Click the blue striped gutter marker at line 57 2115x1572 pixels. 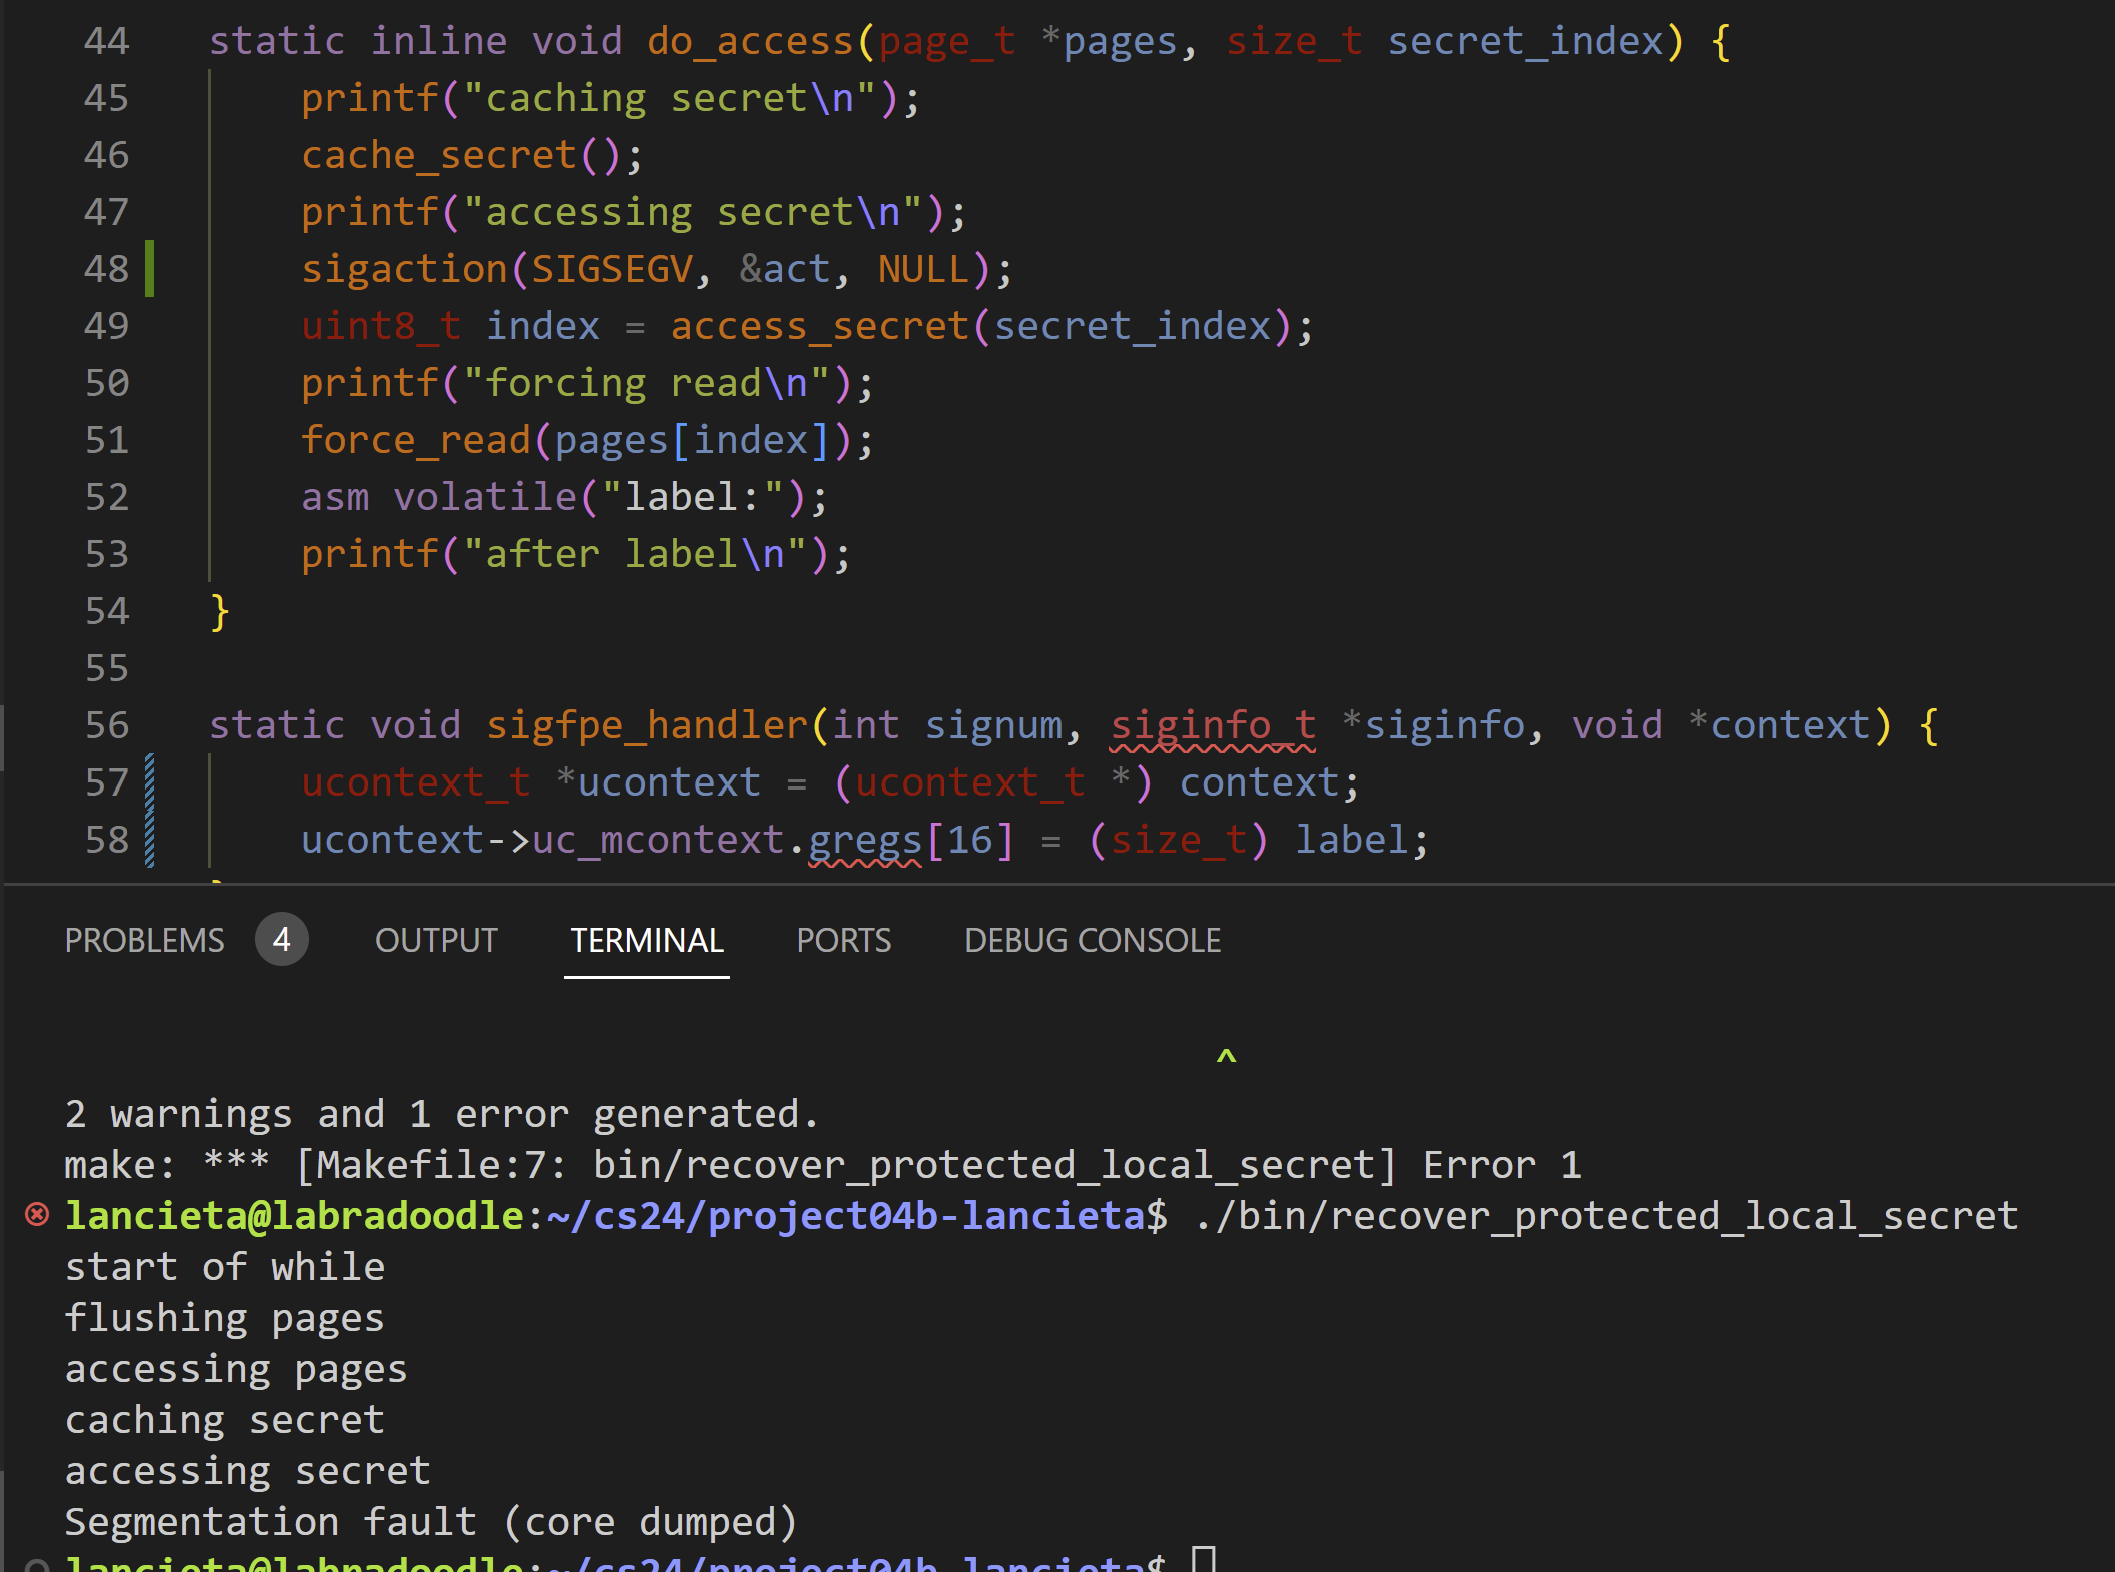[150, 782]
